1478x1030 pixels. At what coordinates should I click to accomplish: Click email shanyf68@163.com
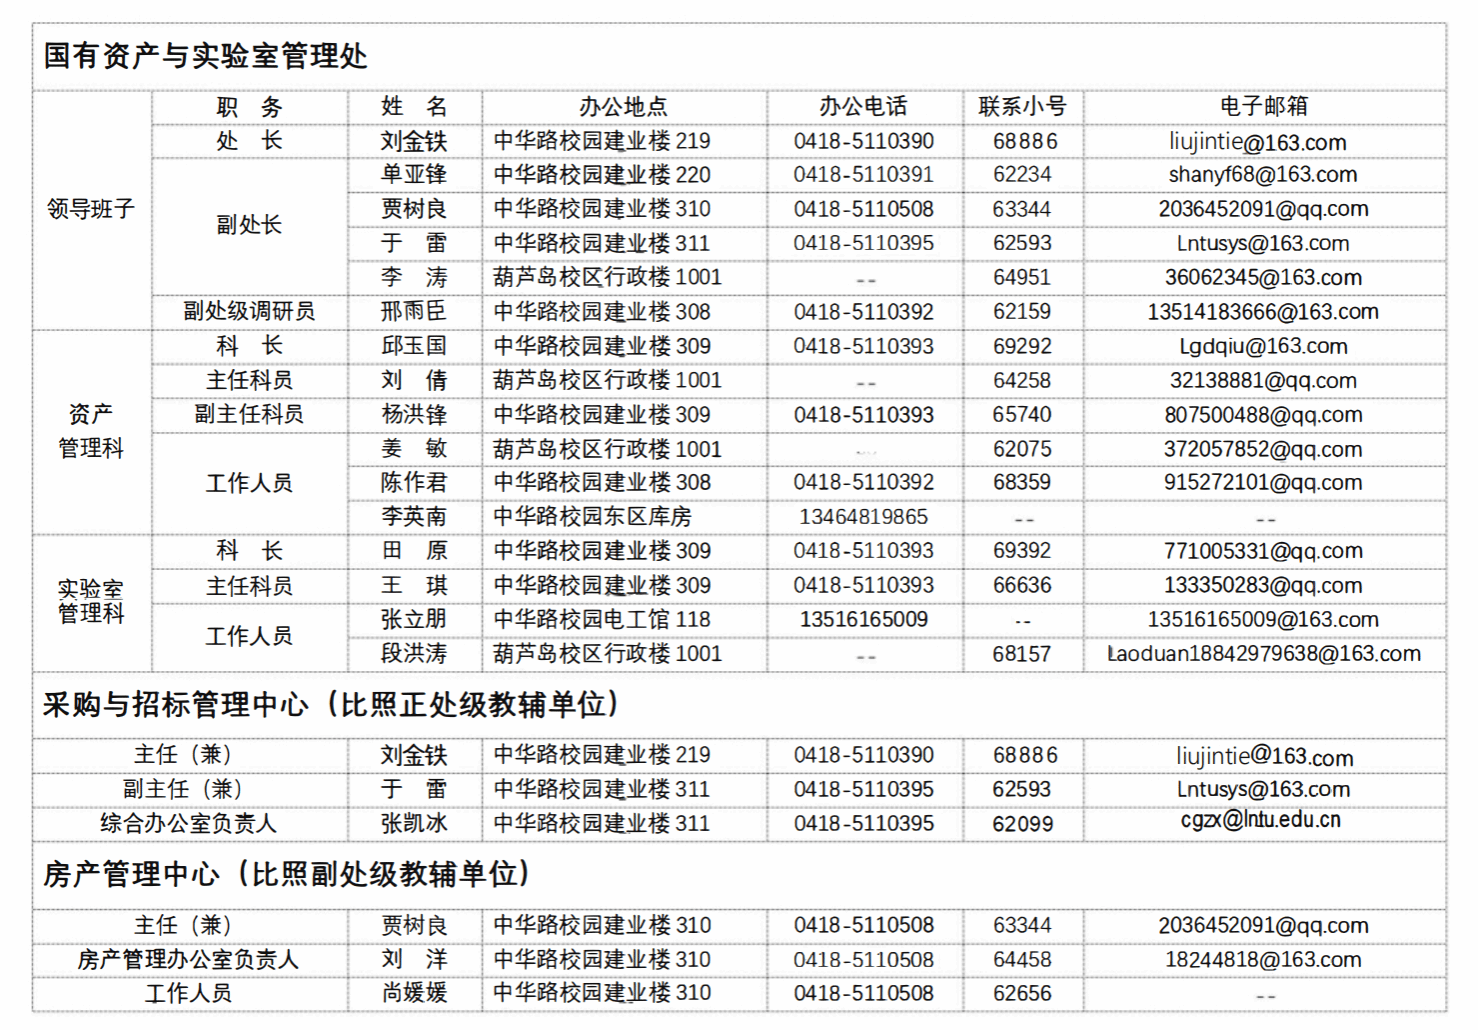click(1262, 175)
